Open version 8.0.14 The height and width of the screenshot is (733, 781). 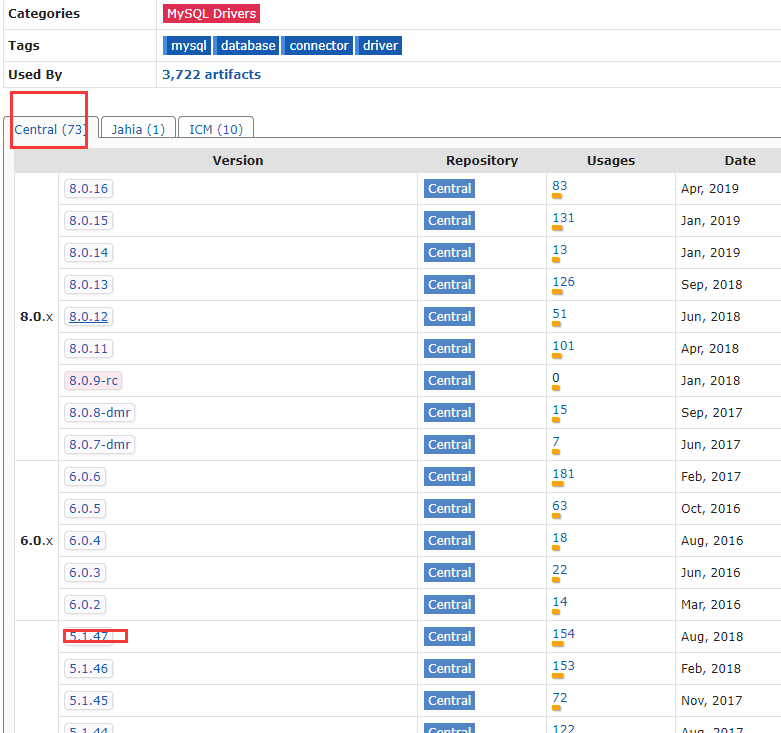tap(88, 252)
